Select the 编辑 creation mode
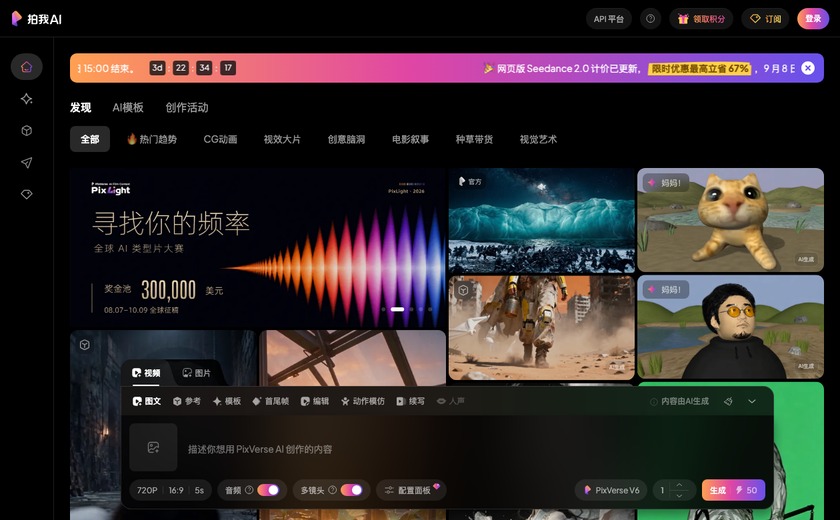This screenshot has height=520, width=840. click(x=314, y=401)
